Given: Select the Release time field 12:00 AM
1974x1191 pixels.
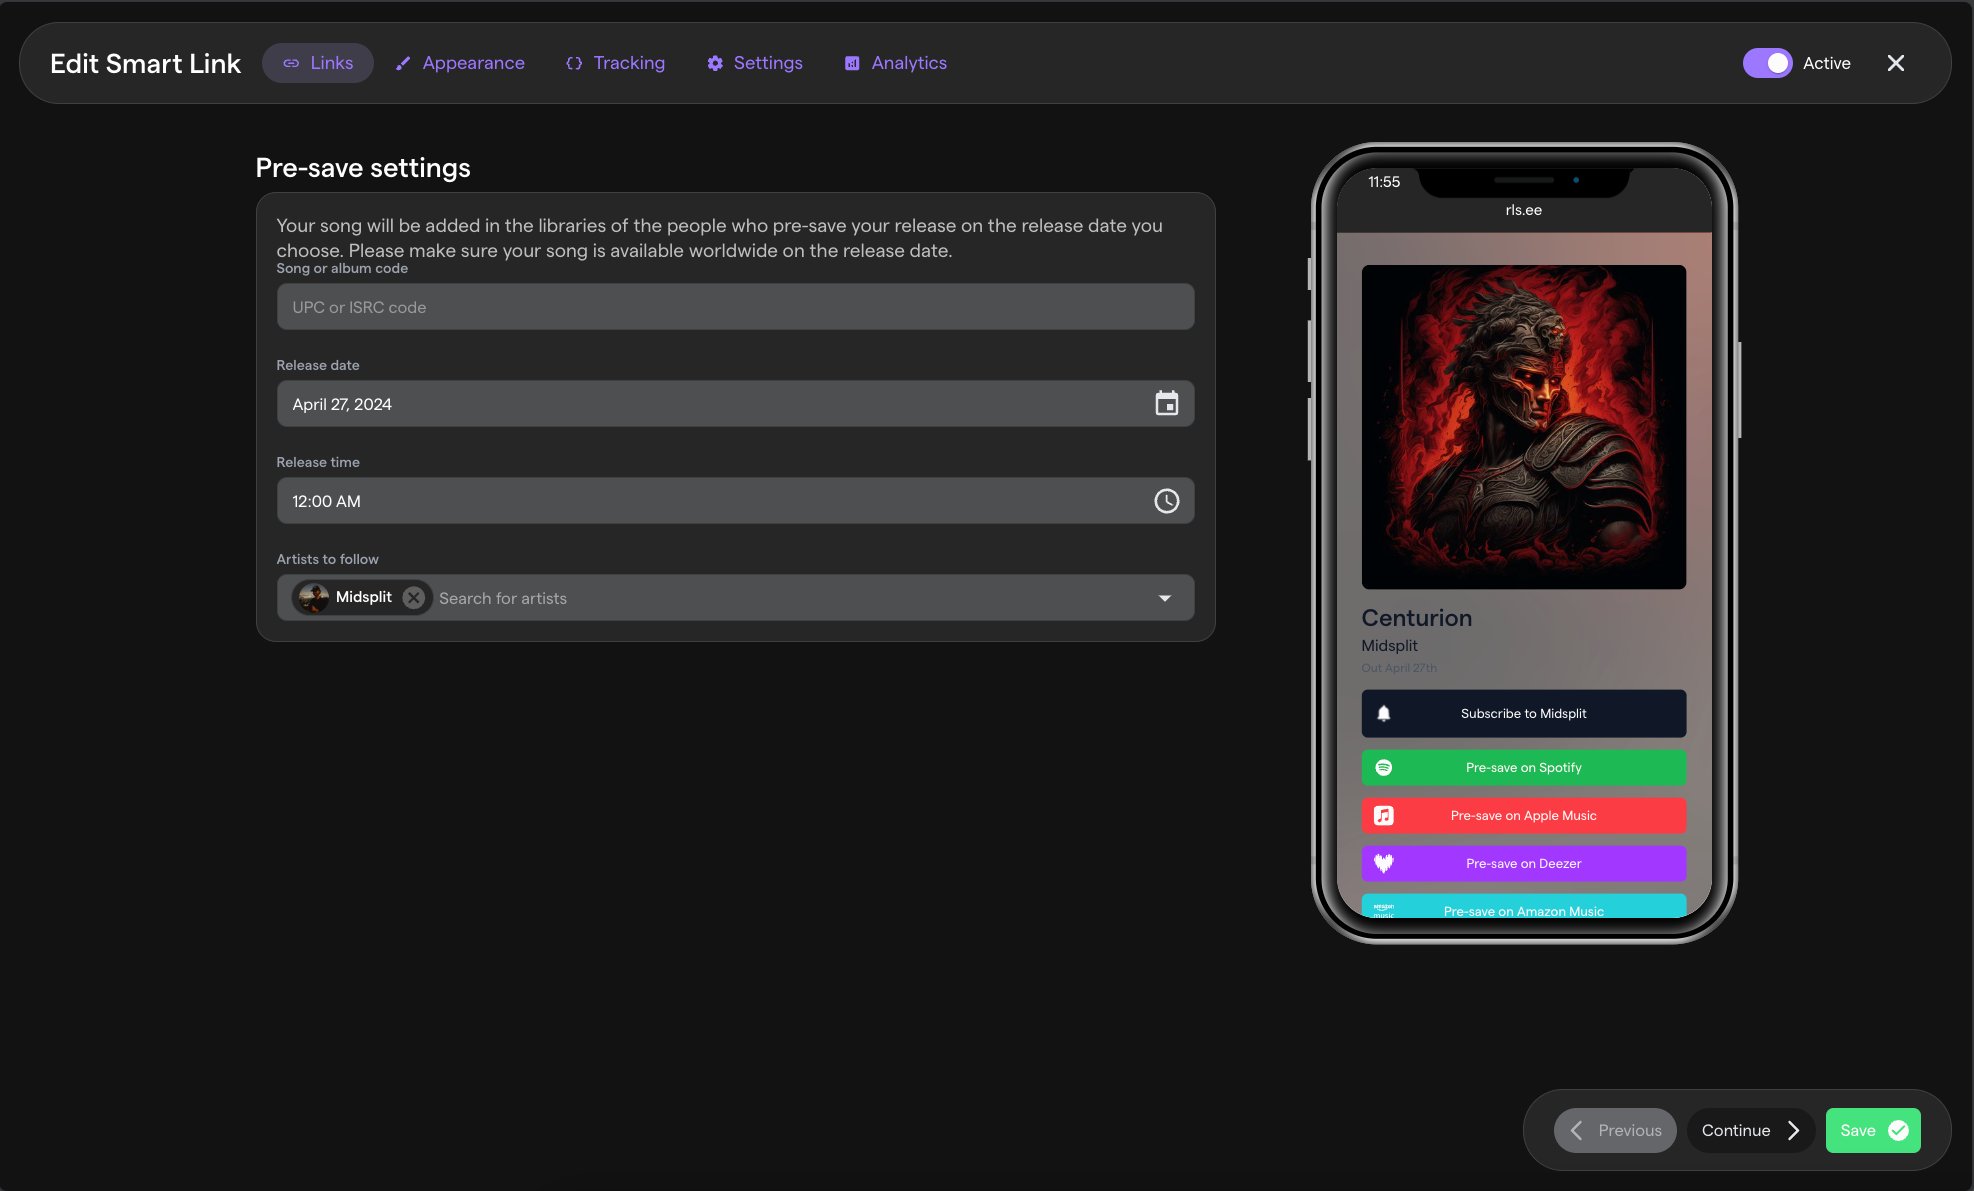Looking at the screenshot, I should pyautogui.click(x=735, y=501).
